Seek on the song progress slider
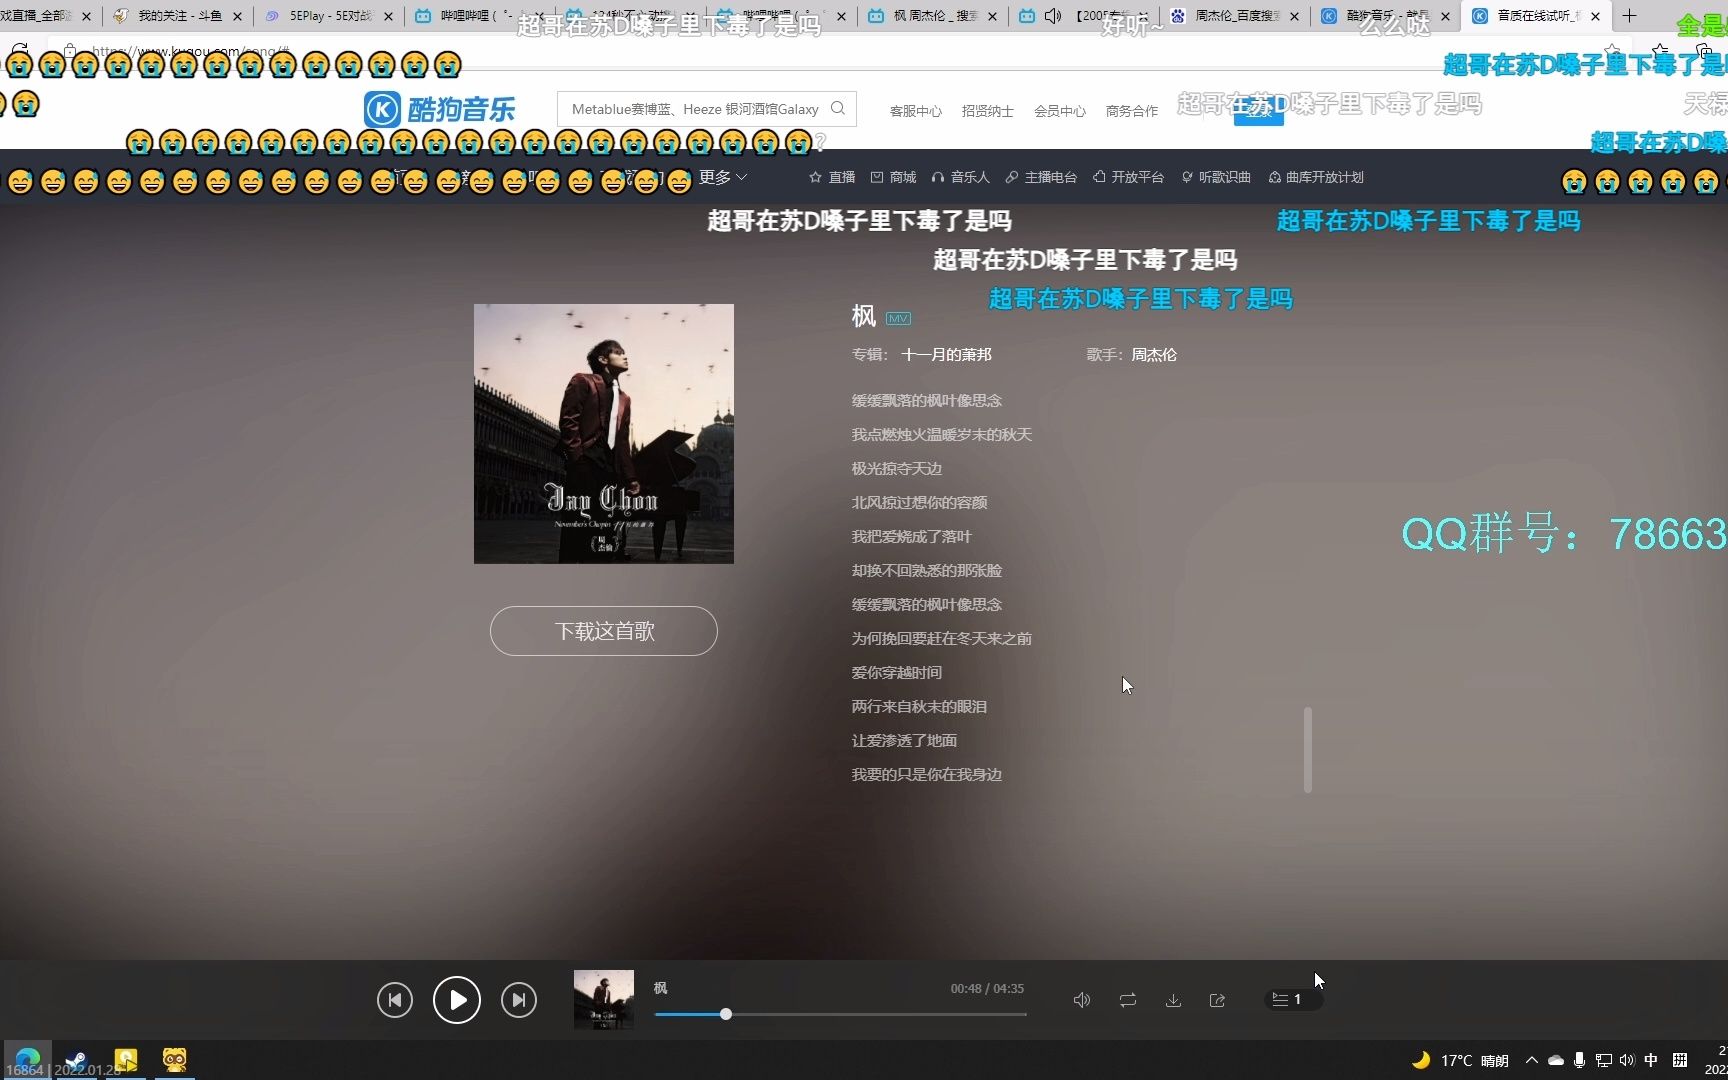The height and width of the screenshot is (1080, 1728). point(840,1014)
